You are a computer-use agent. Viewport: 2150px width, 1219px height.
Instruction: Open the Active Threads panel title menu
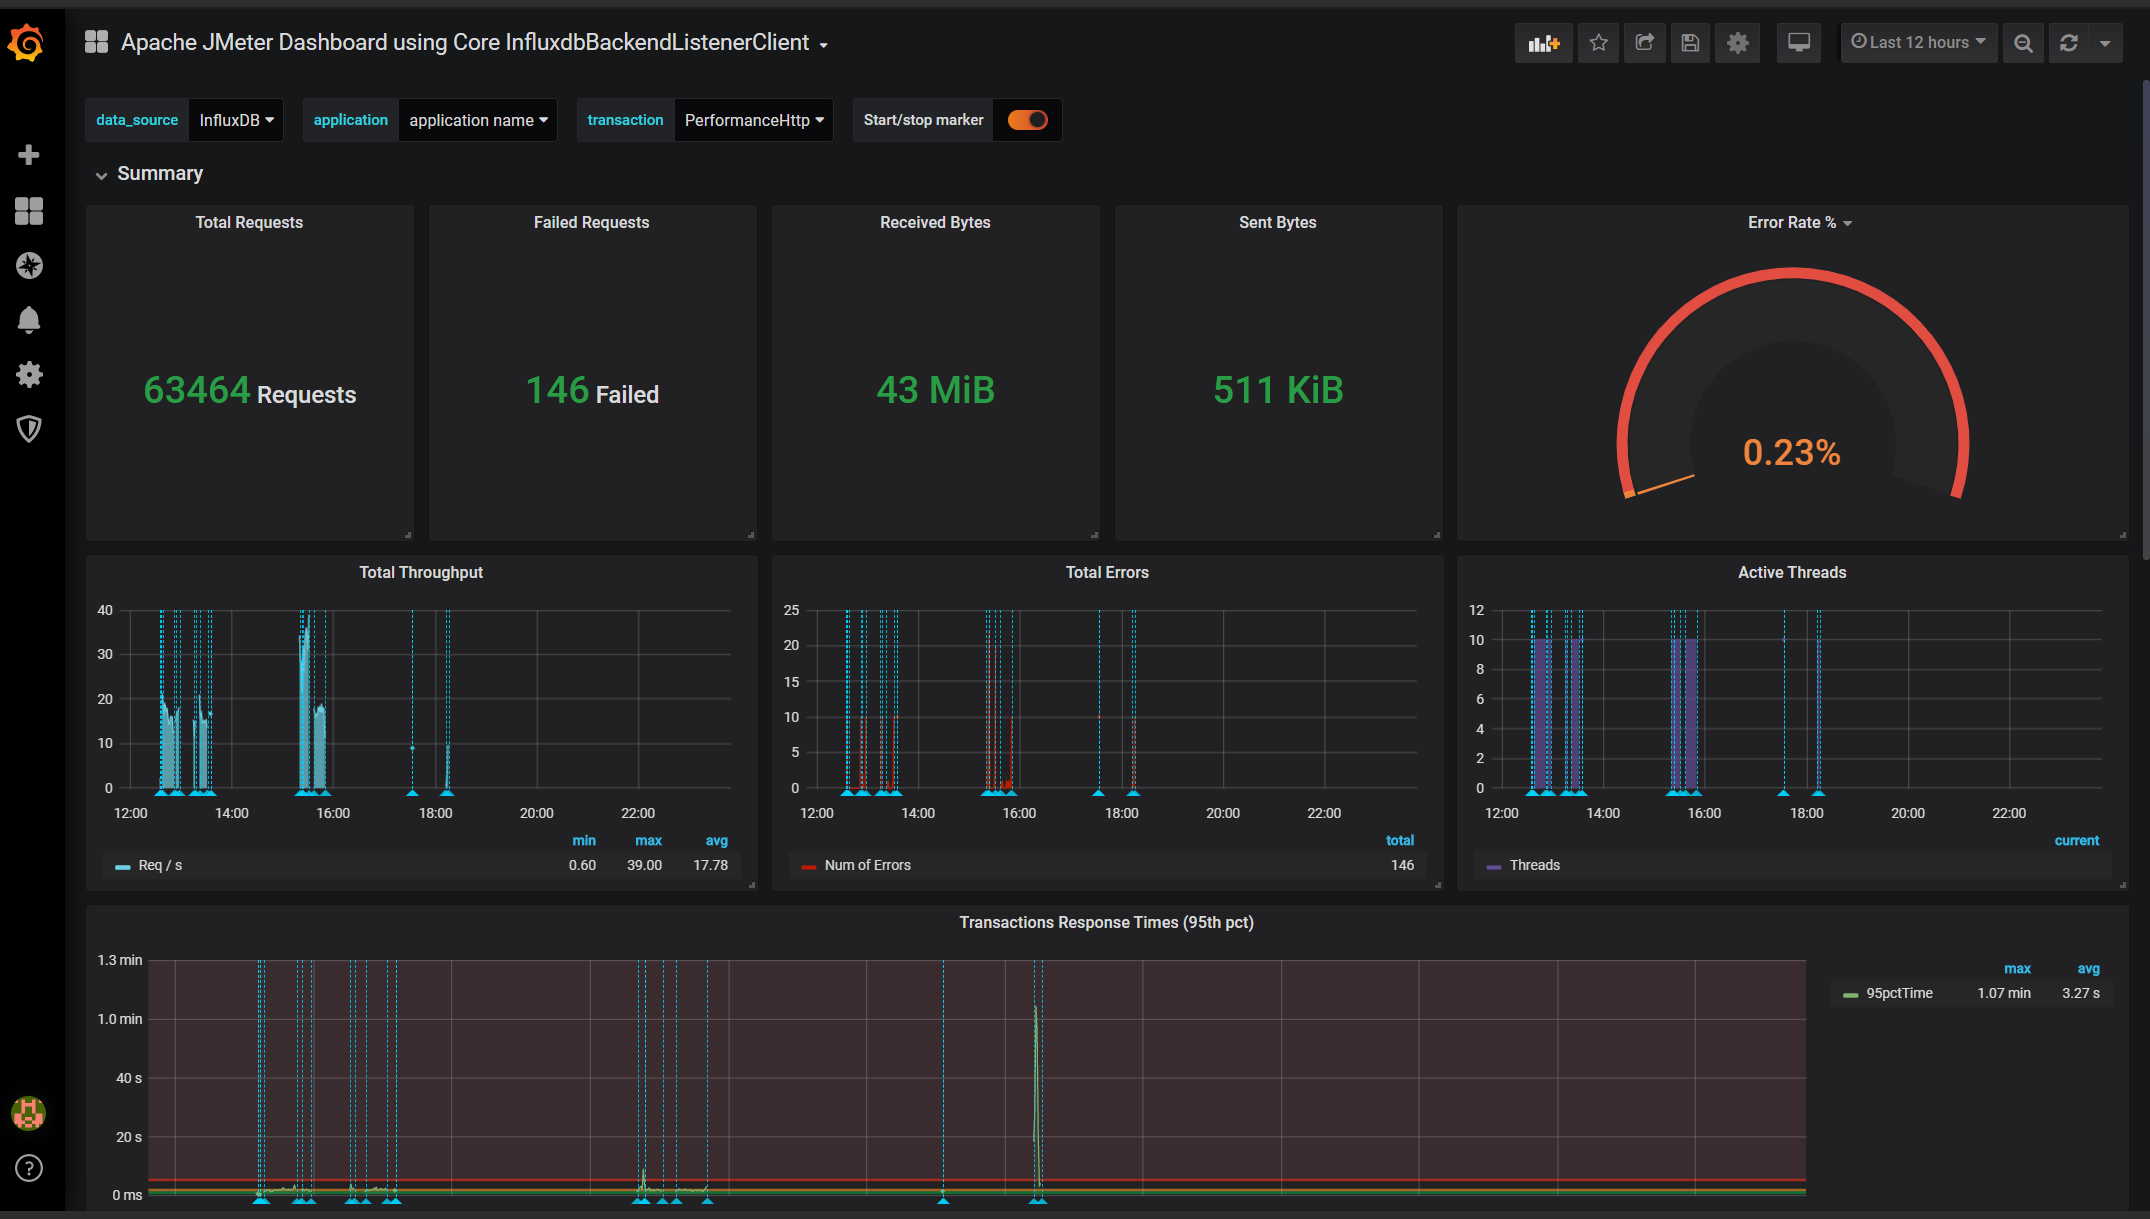tap(1792, 573)
